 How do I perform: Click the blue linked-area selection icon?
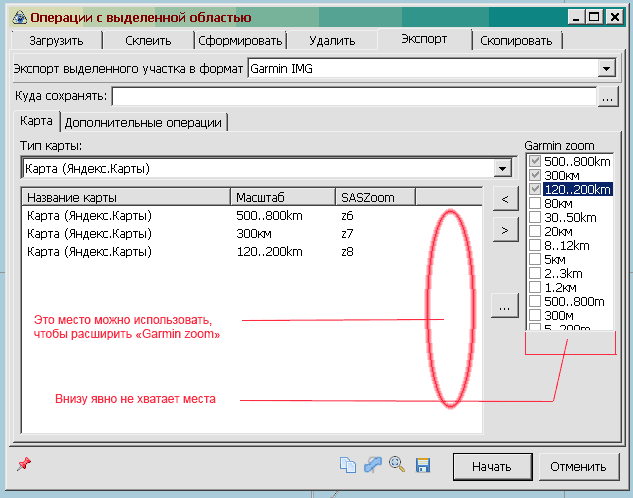click(372, 465)
